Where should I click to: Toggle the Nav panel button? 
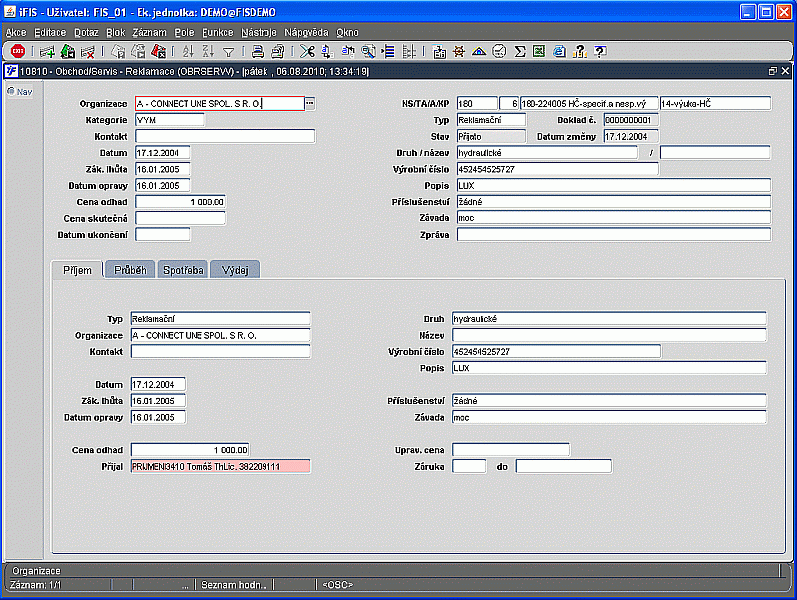20,92
